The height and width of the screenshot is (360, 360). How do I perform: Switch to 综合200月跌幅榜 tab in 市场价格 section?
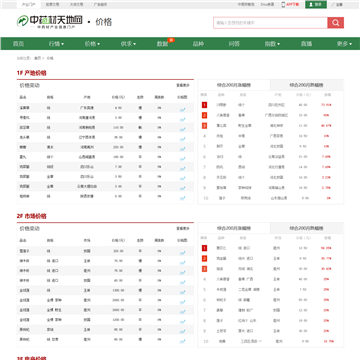tap(307, 228)
